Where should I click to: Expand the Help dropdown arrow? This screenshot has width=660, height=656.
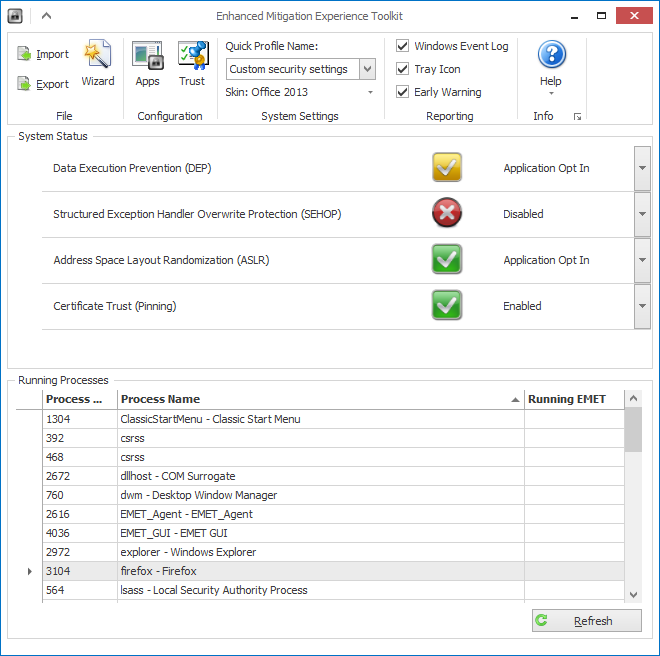point(551,93)
